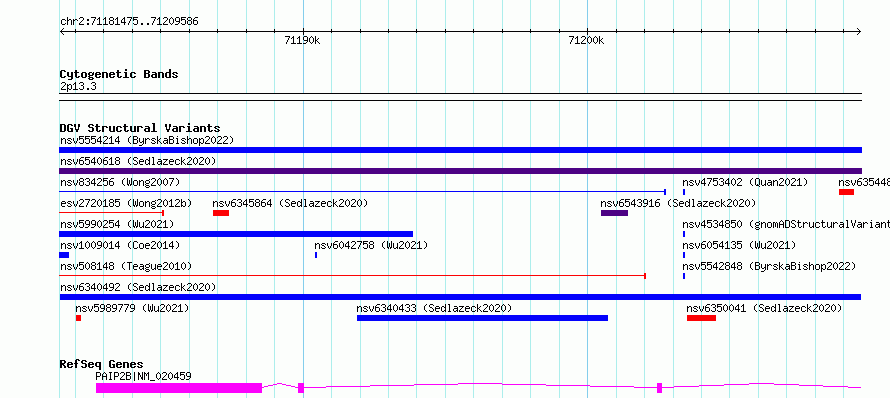890x398 pixels.
Task: Click the nsv5554214 blue variant bar
Action: click(x=460, y=150)
